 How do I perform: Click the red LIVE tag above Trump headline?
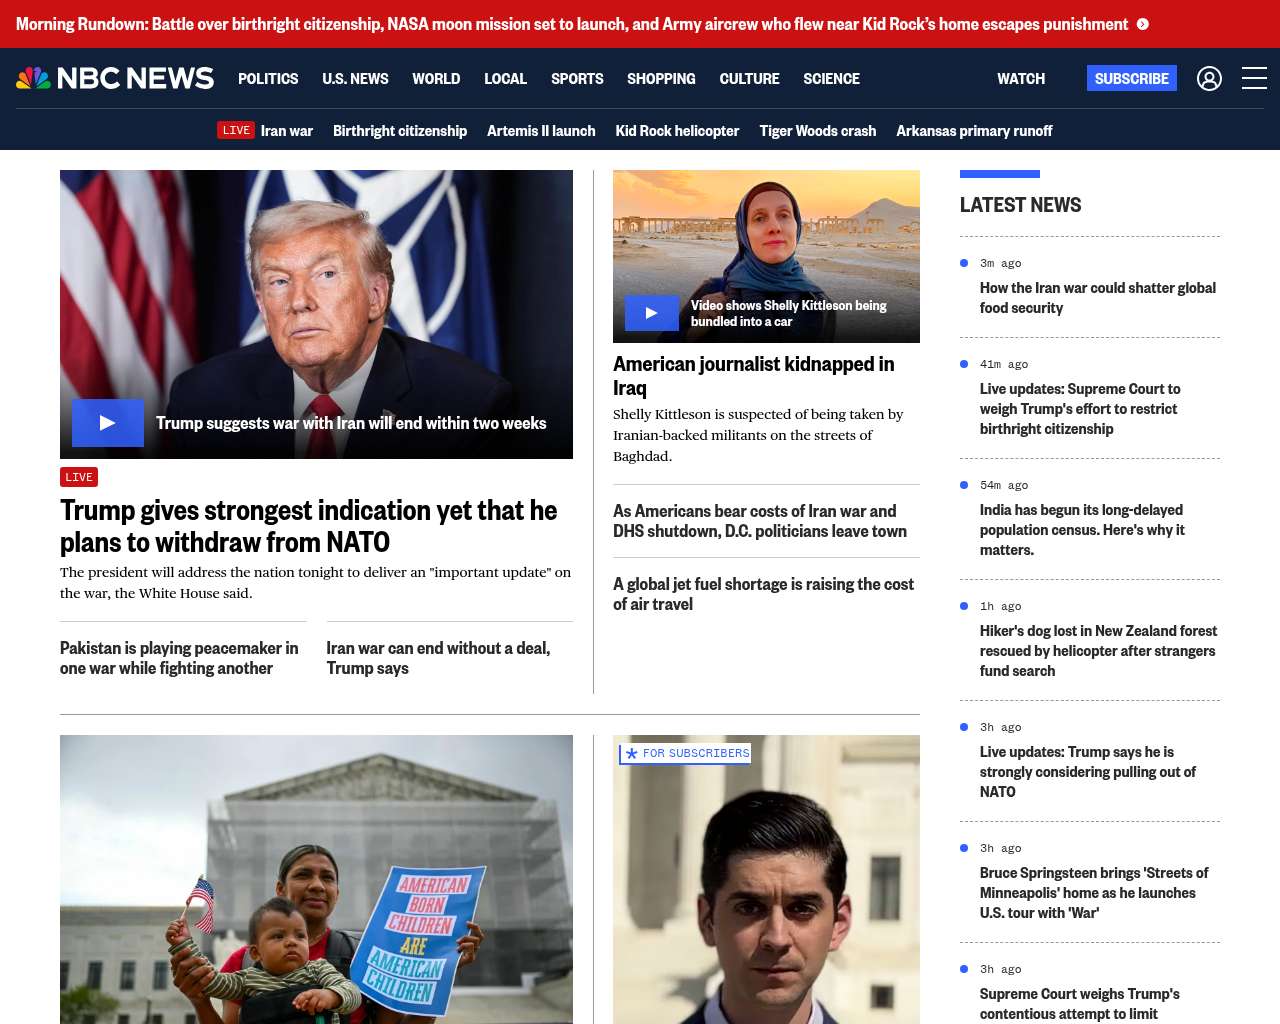point(79,477)
